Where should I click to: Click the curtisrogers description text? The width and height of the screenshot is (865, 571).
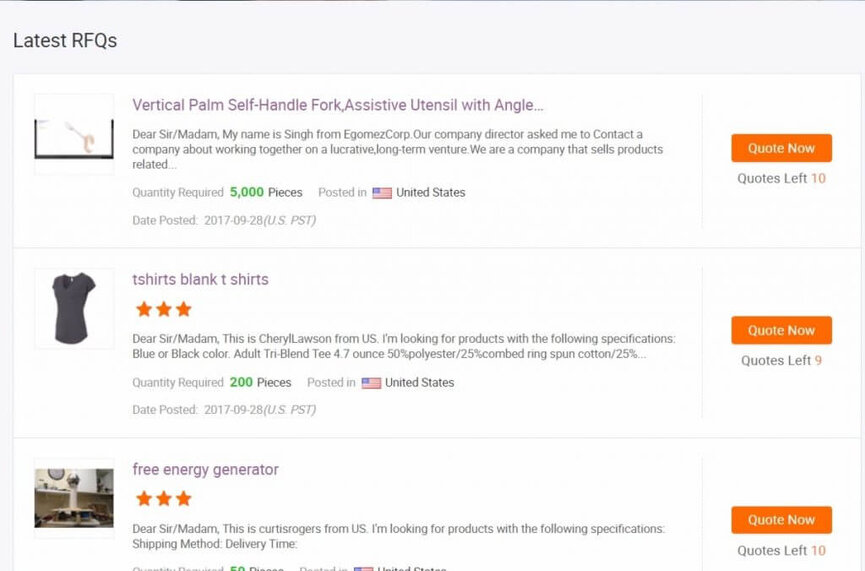[398, 536]
